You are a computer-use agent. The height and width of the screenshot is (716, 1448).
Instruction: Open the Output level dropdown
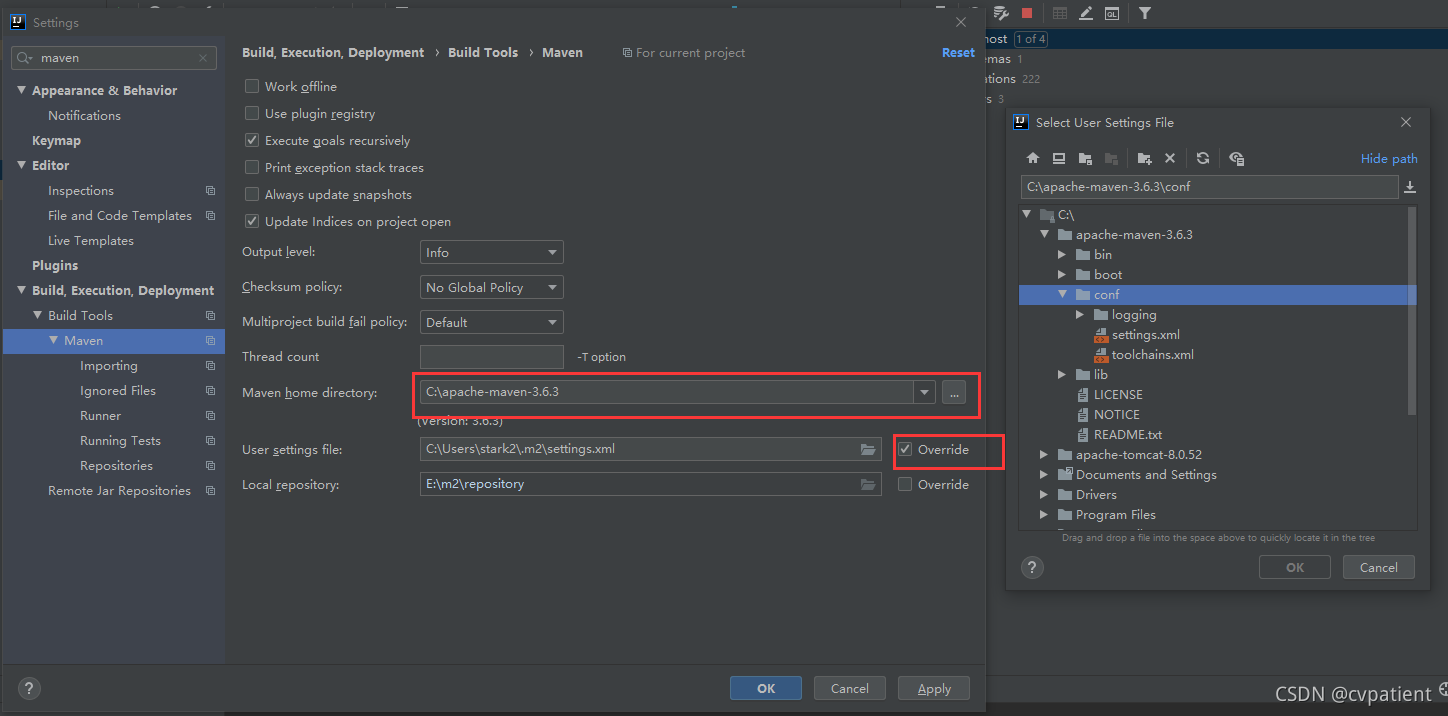[x=491, y=252]
